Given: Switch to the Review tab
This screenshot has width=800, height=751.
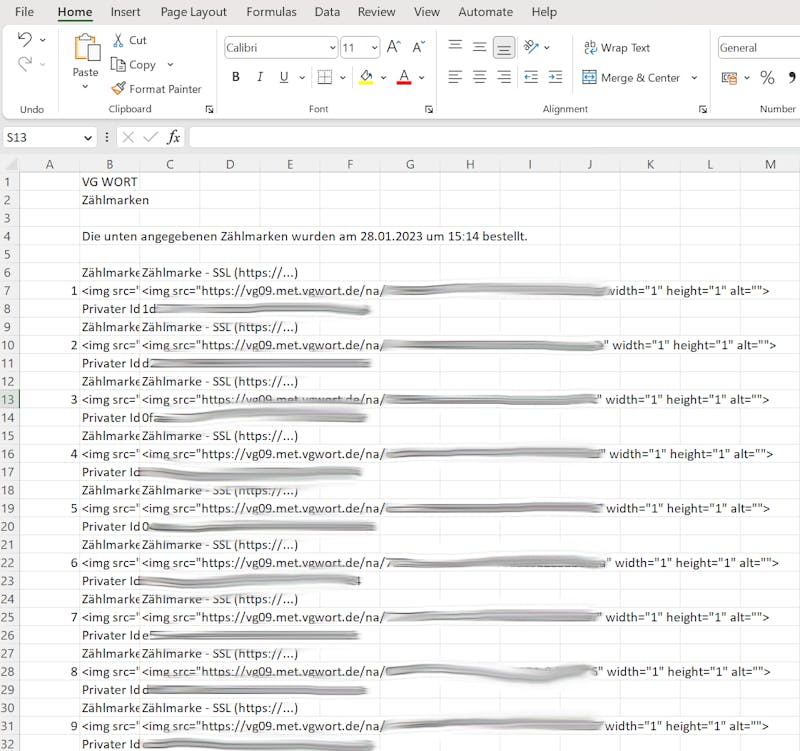Looking at the screenshot, I should [377, 12].
